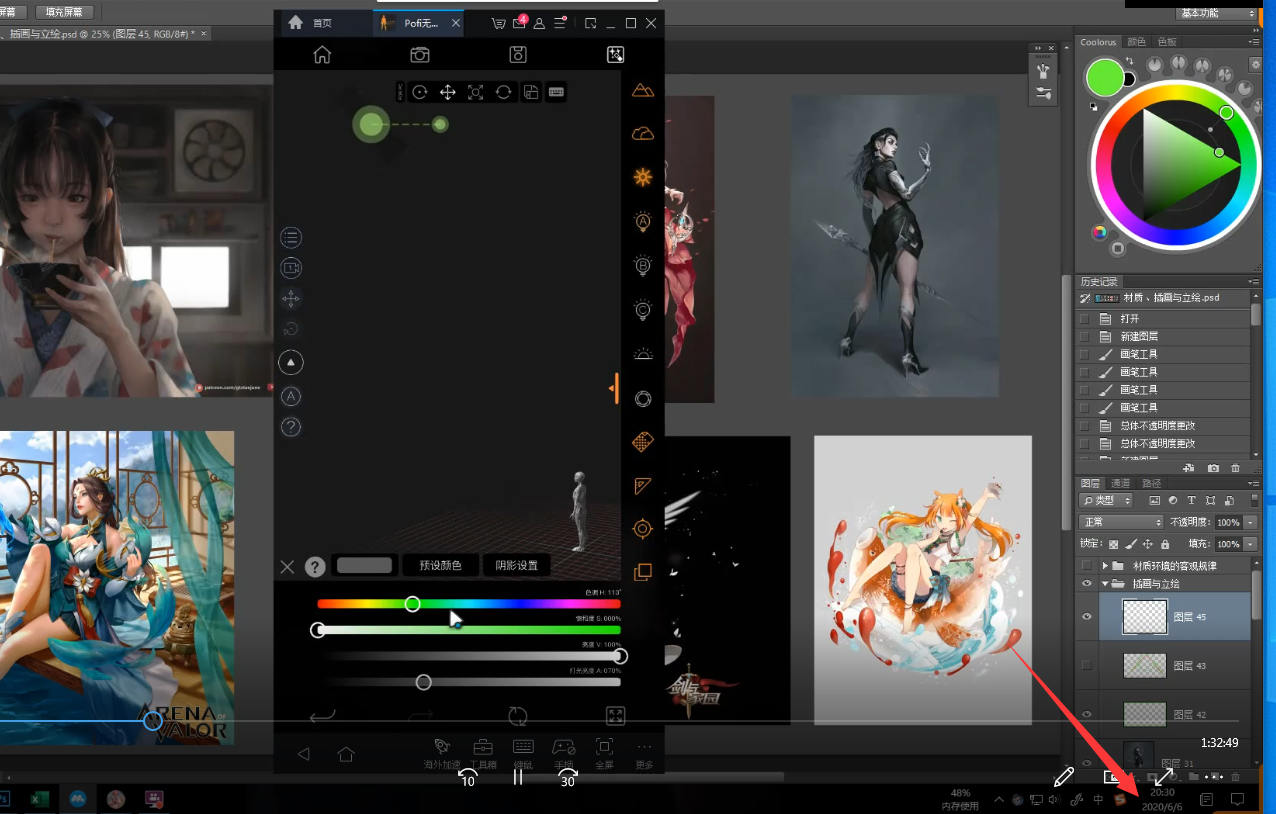The width and height of the screenshot is (1276, 814).
Task: Select the orange sun light icon
Action: (x=642, y=177)
